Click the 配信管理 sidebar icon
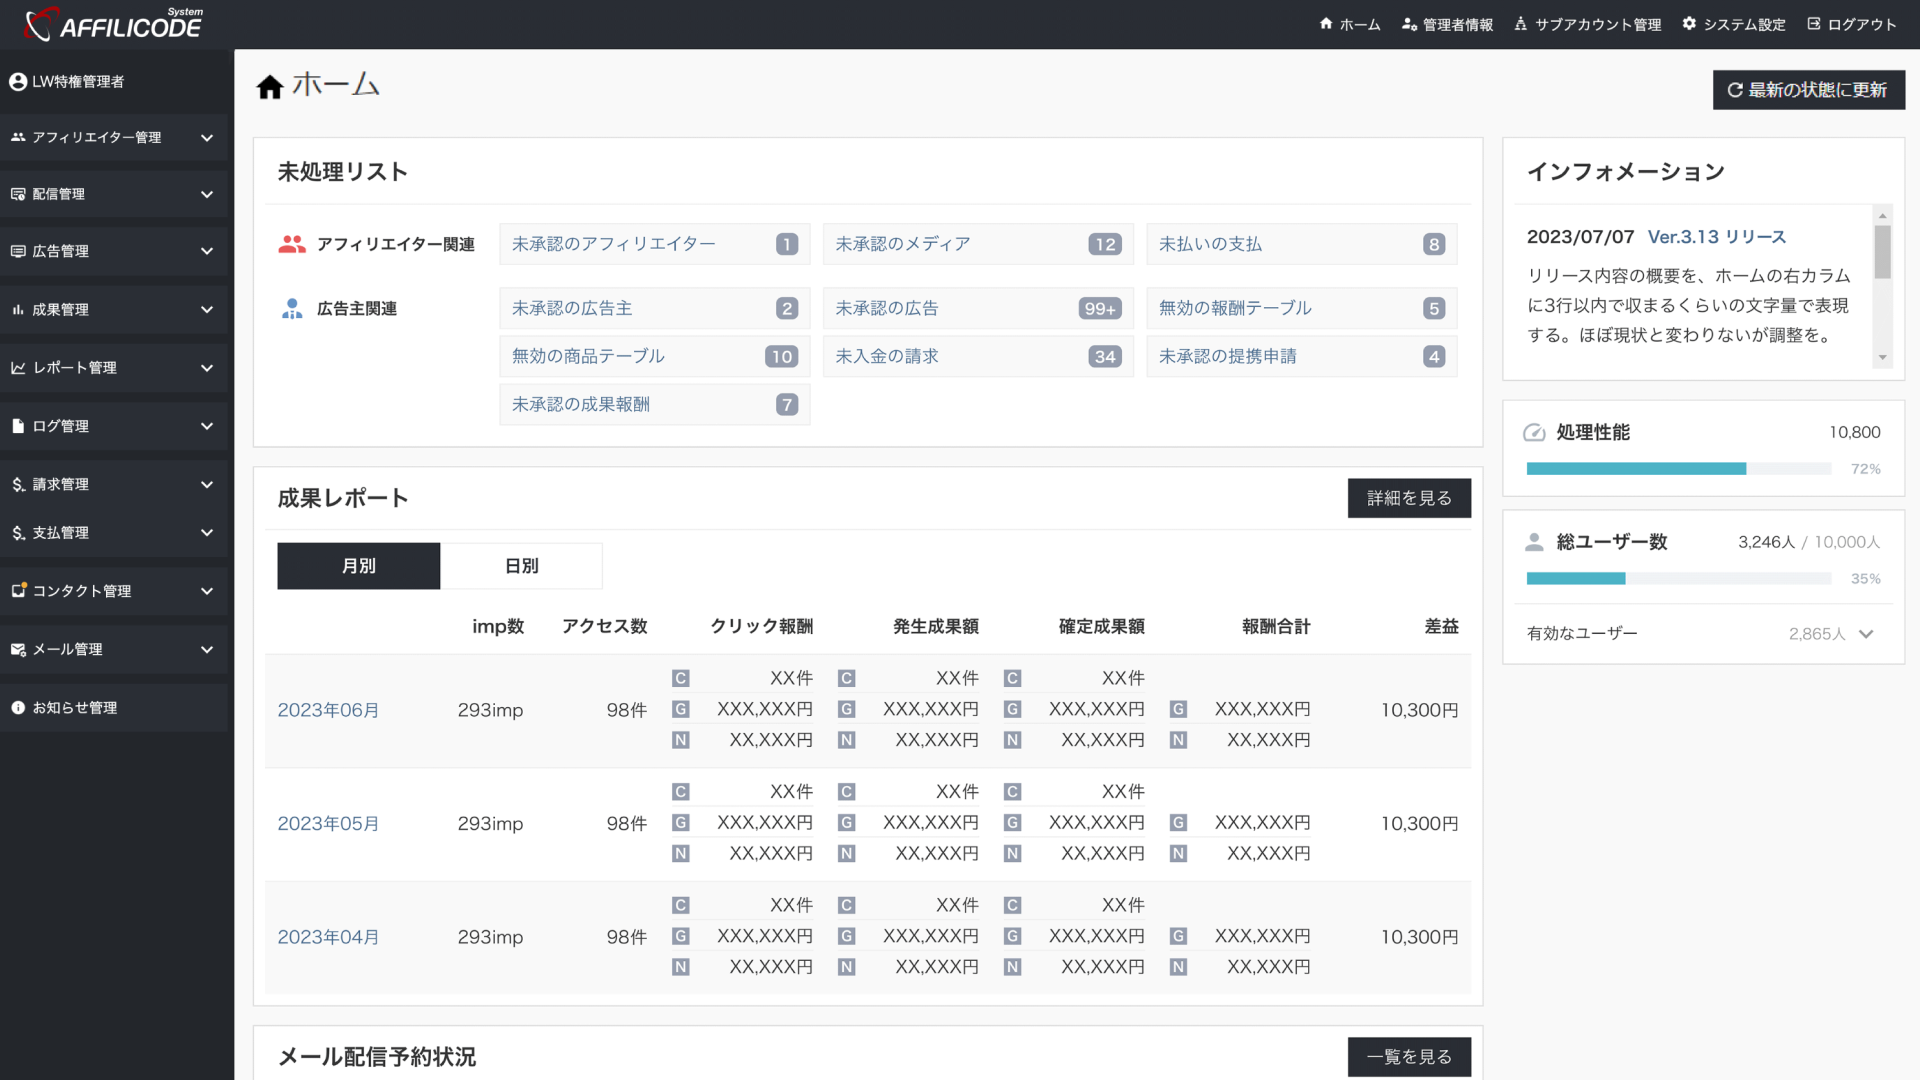 (x=18, y=194)
